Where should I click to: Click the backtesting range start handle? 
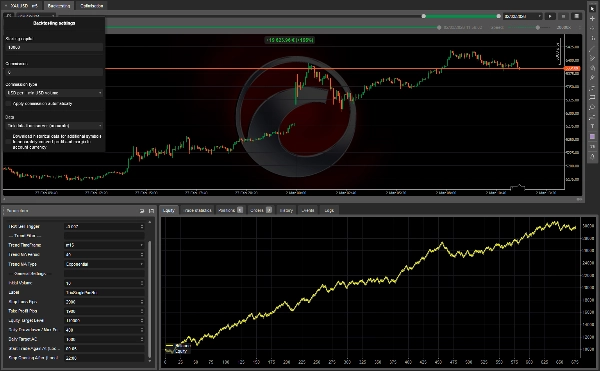click(x=424, y=16)
